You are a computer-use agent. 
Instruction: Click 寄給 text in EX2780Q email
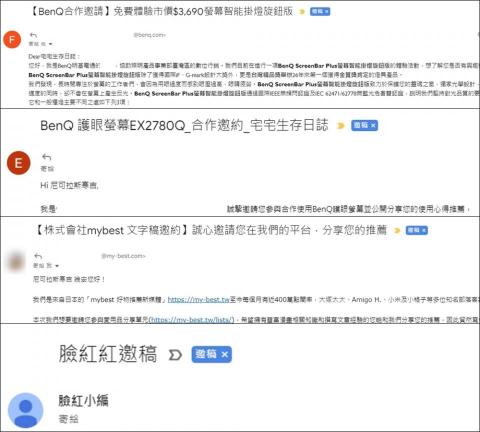click(x=47, y=169)
